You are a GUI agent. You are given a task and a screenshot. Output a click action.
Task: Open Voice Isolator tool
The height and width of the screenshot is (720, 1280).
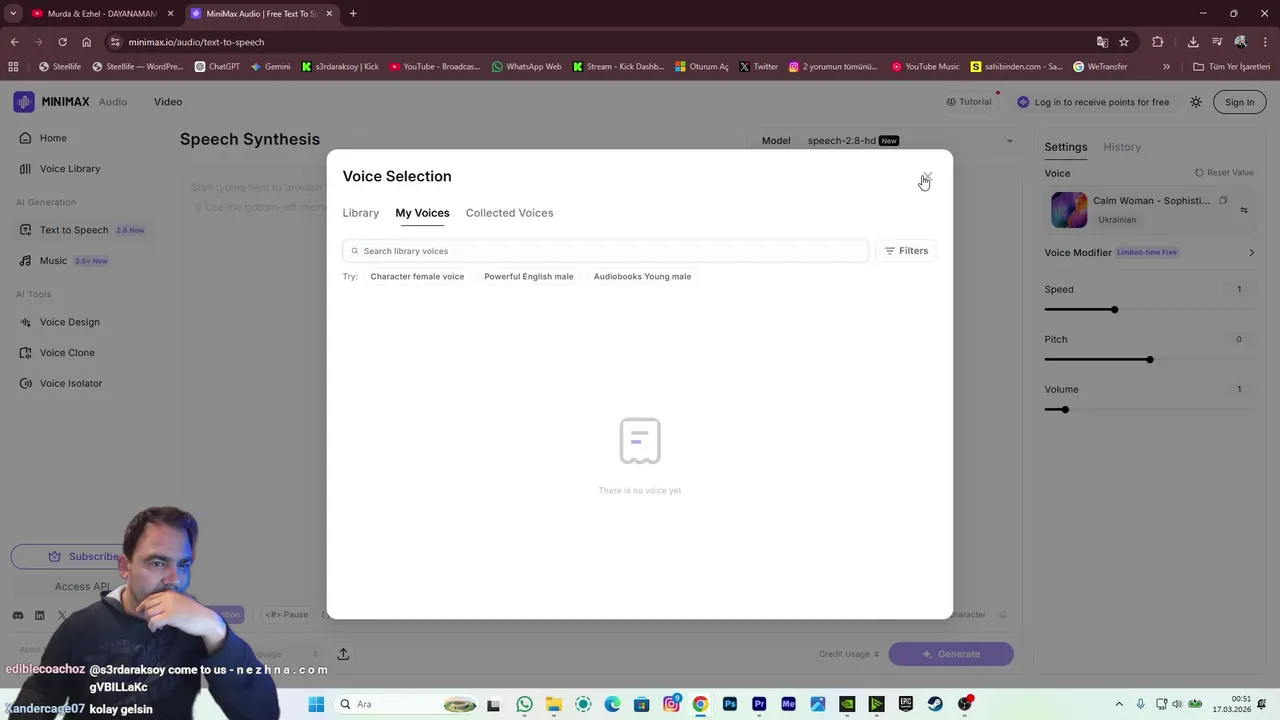point(70,384)
